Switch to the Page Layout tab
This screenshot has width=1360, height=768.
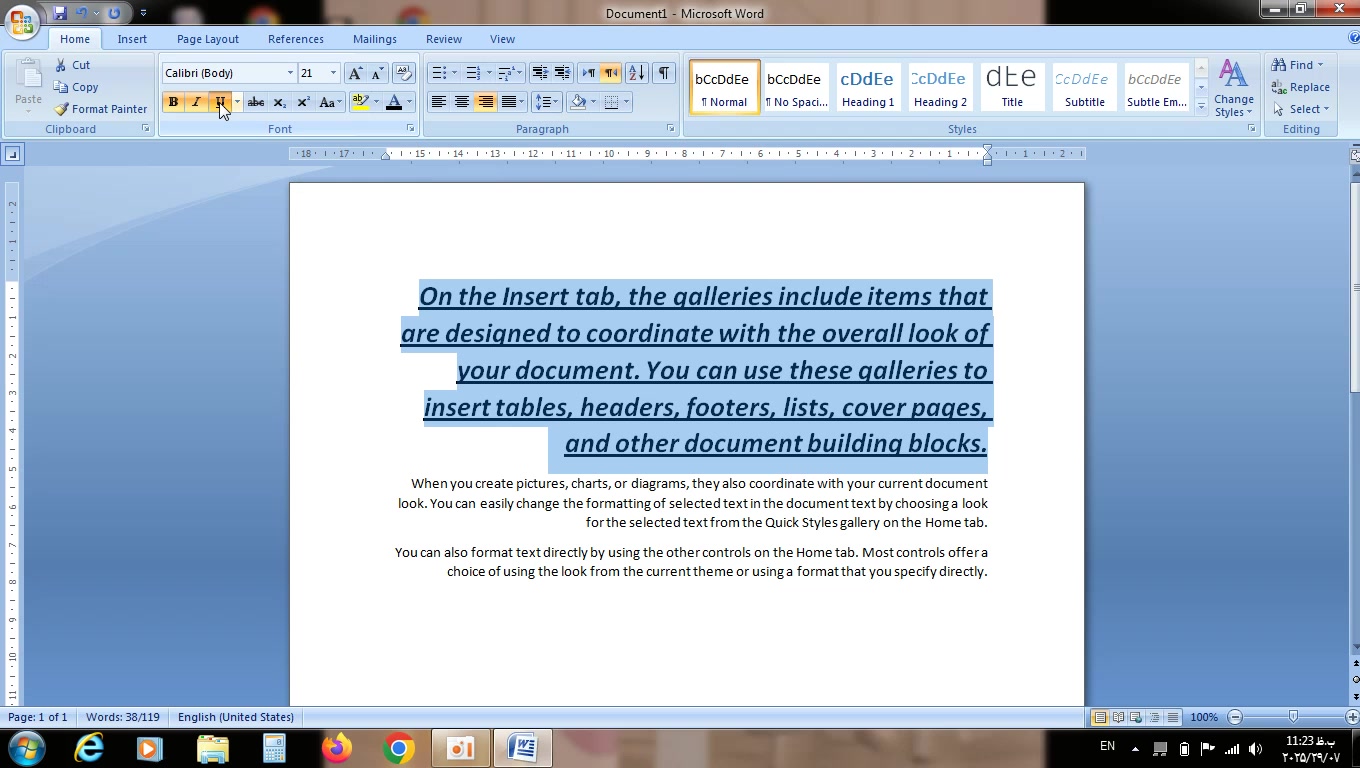click(208, 39)
